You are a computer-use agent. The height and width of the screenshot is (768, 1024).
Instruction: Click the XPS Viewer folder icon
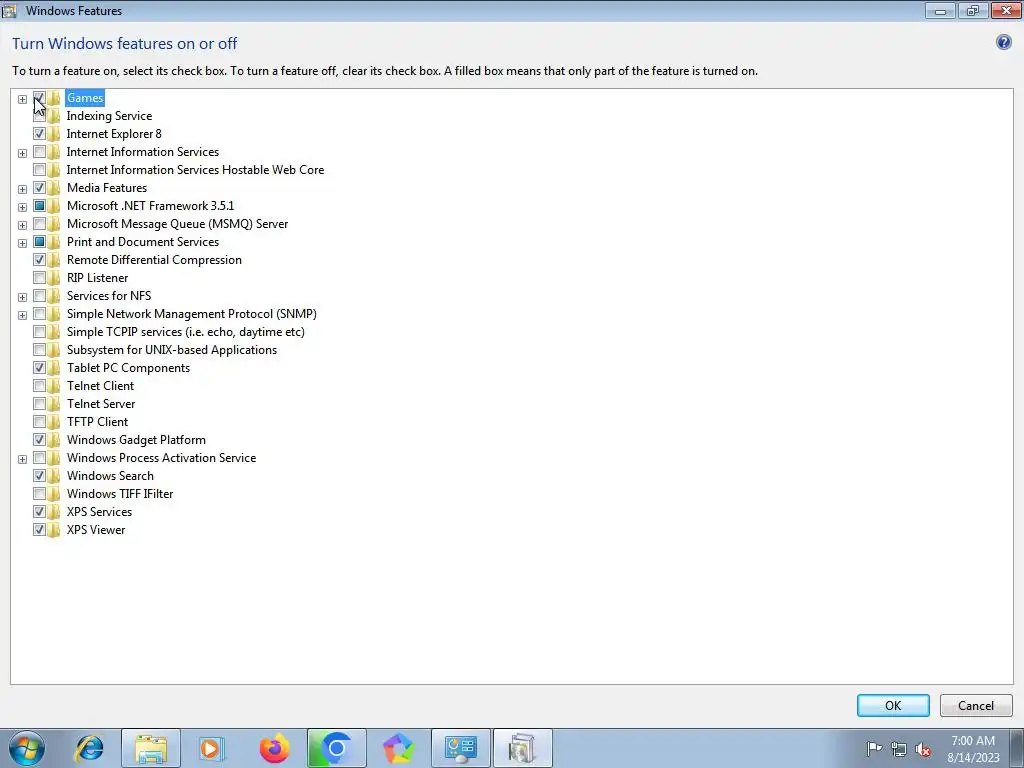pos(54,530)
